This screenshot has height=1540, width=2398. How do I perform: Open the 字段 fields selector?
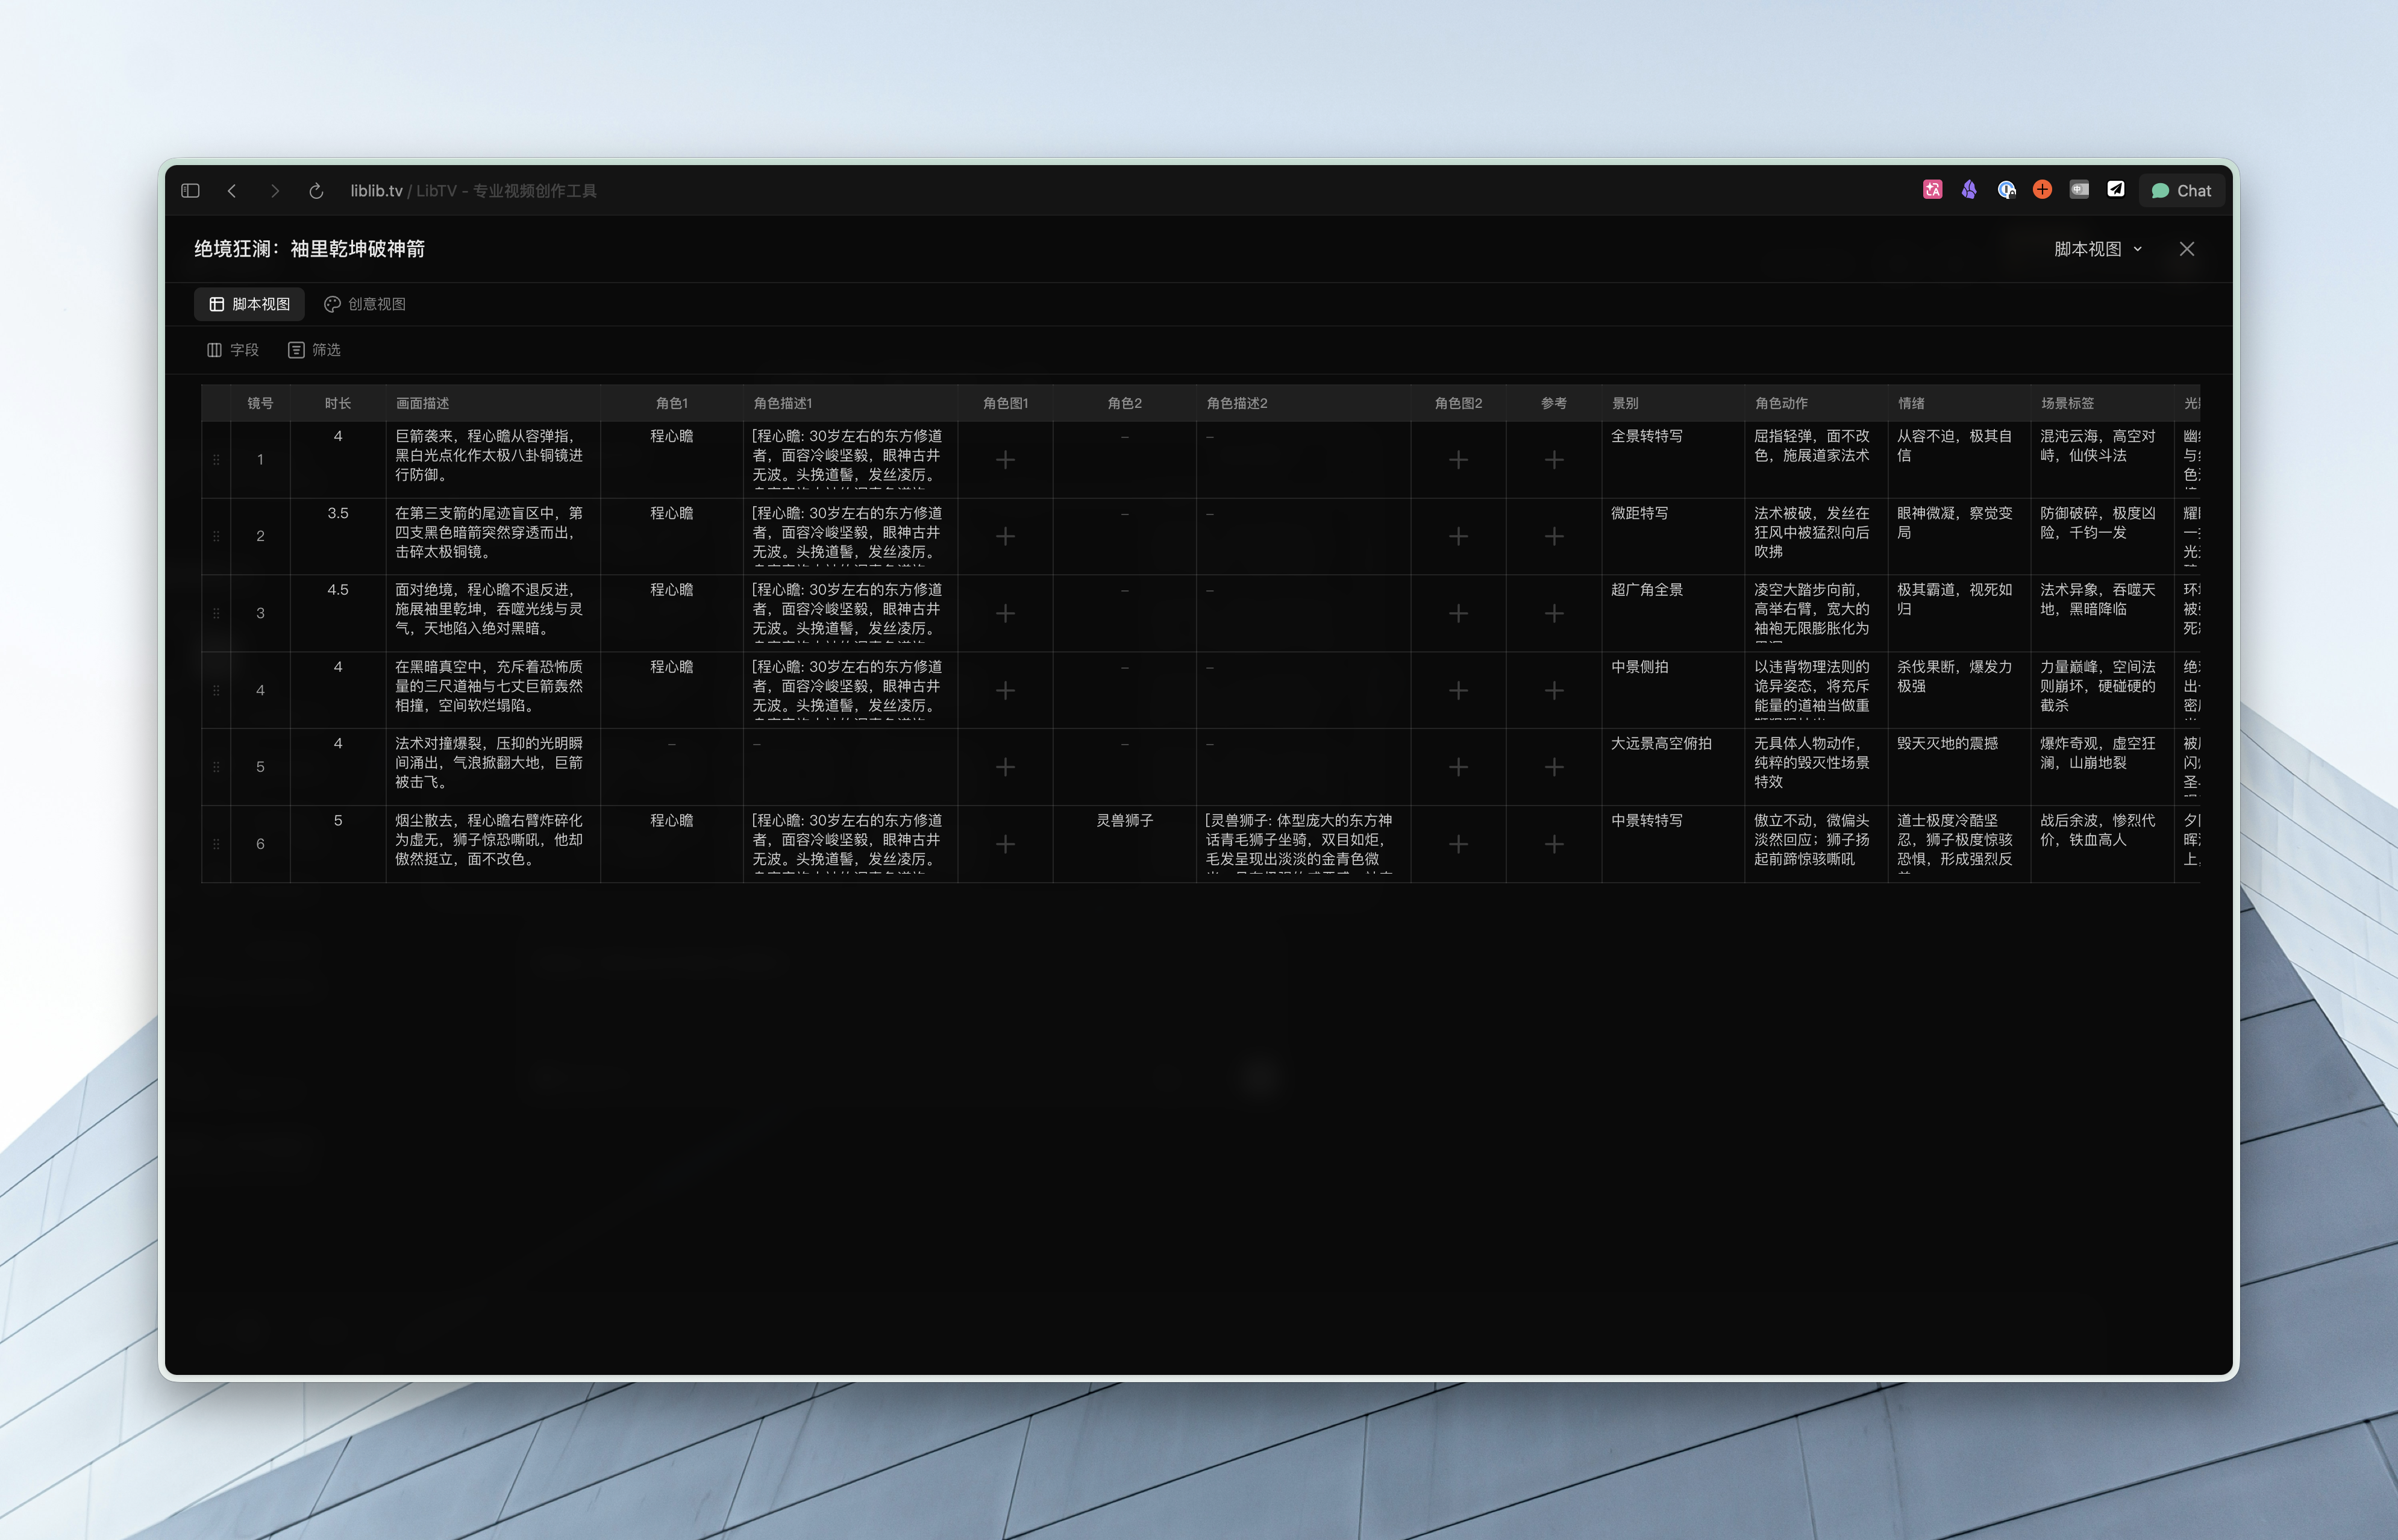pos(233,350)
